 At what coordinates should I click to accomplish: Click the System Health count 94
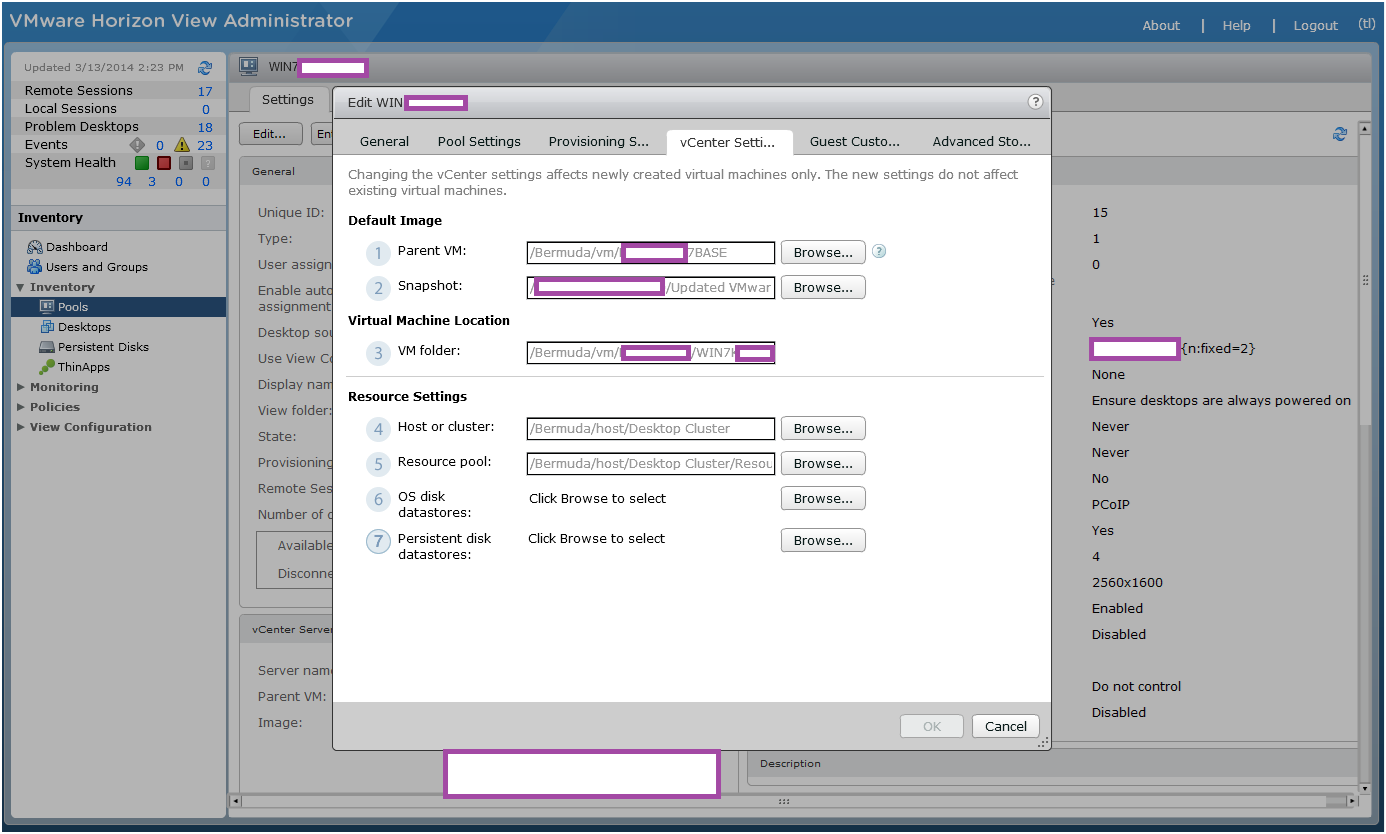coord(124,181)
